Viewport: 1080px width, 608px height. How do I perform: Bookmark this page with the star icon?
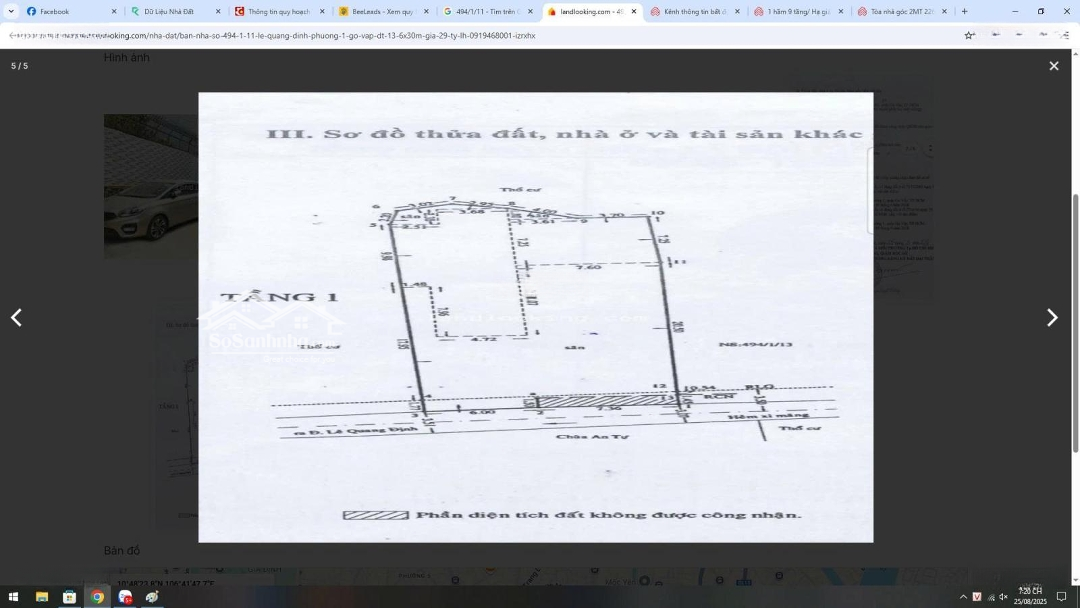(969, 35)
